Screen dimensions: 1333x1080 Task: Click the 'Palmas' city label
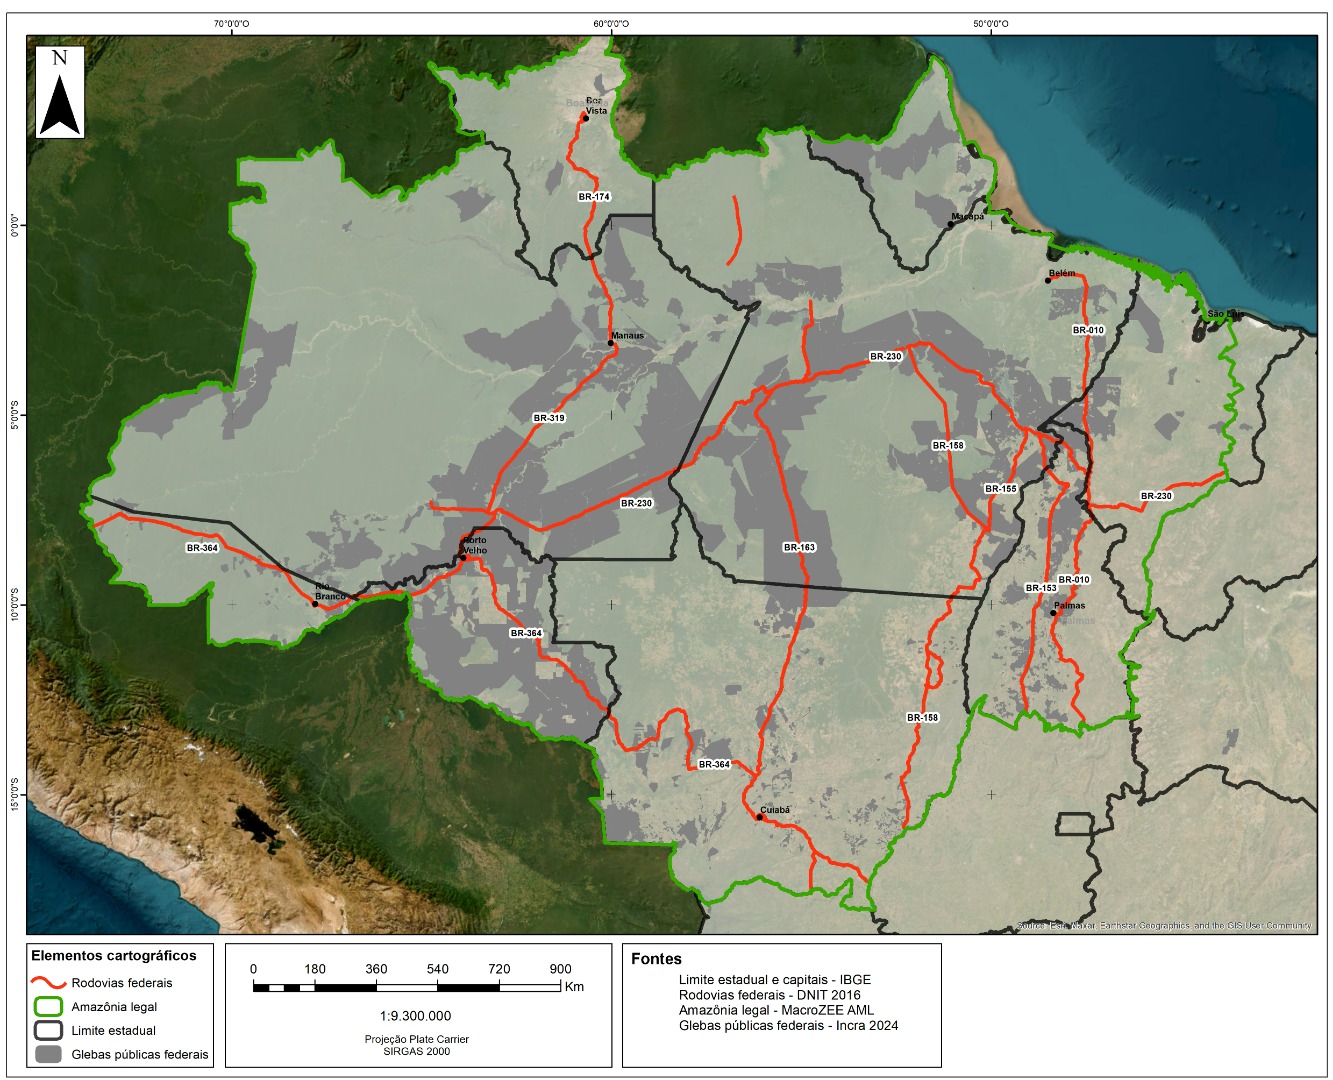(1070, 606)
